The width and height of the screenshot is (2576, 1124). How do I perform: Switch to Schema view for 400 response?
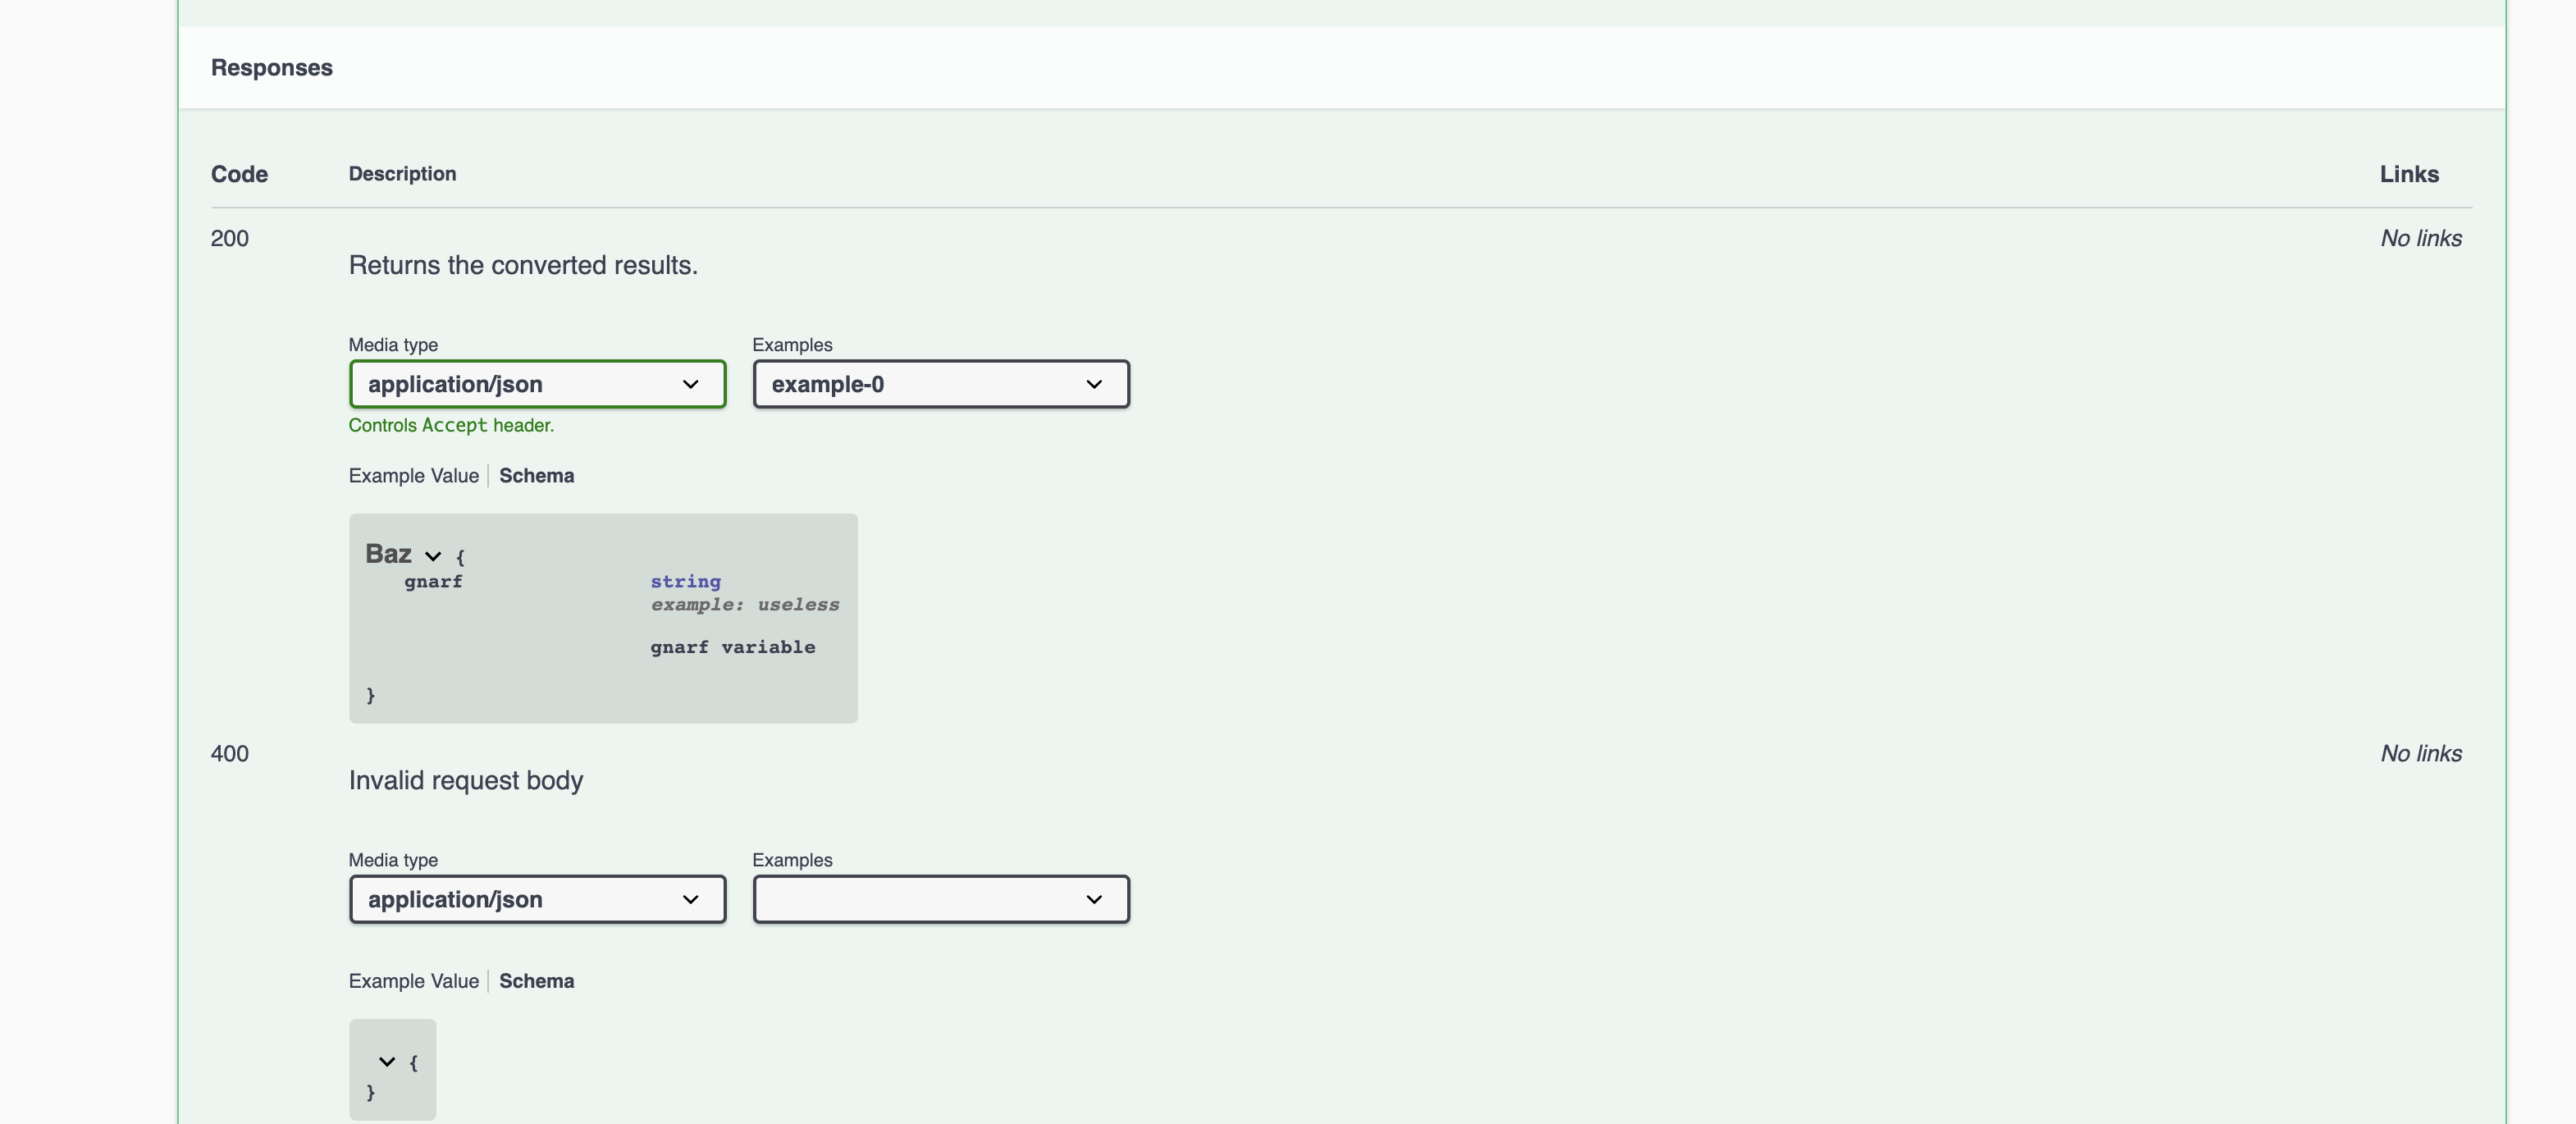[x=536, y=981]
